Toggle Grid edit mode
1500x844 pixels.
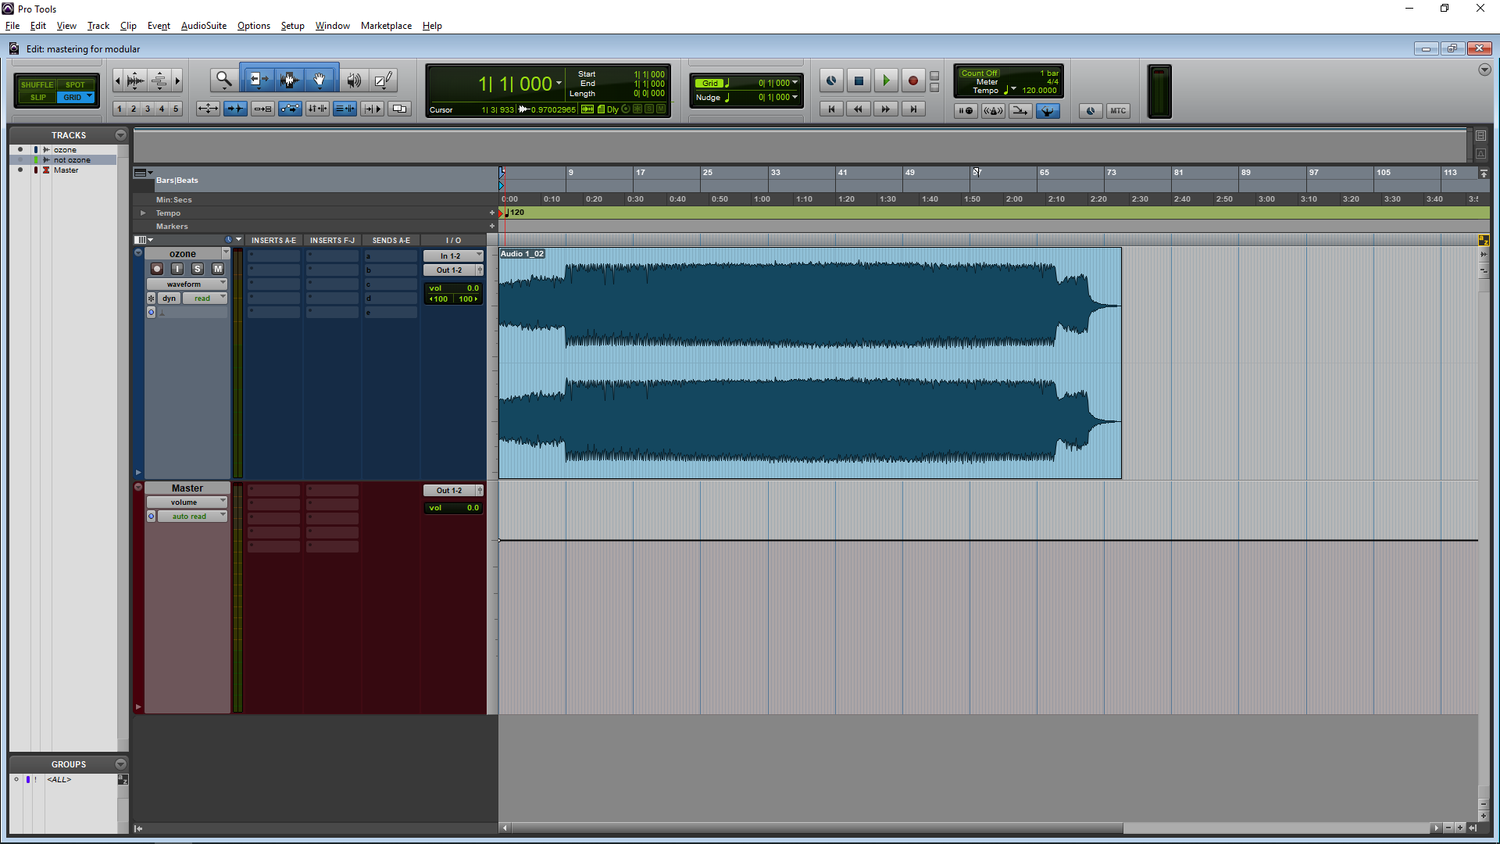tap(75, 97)
